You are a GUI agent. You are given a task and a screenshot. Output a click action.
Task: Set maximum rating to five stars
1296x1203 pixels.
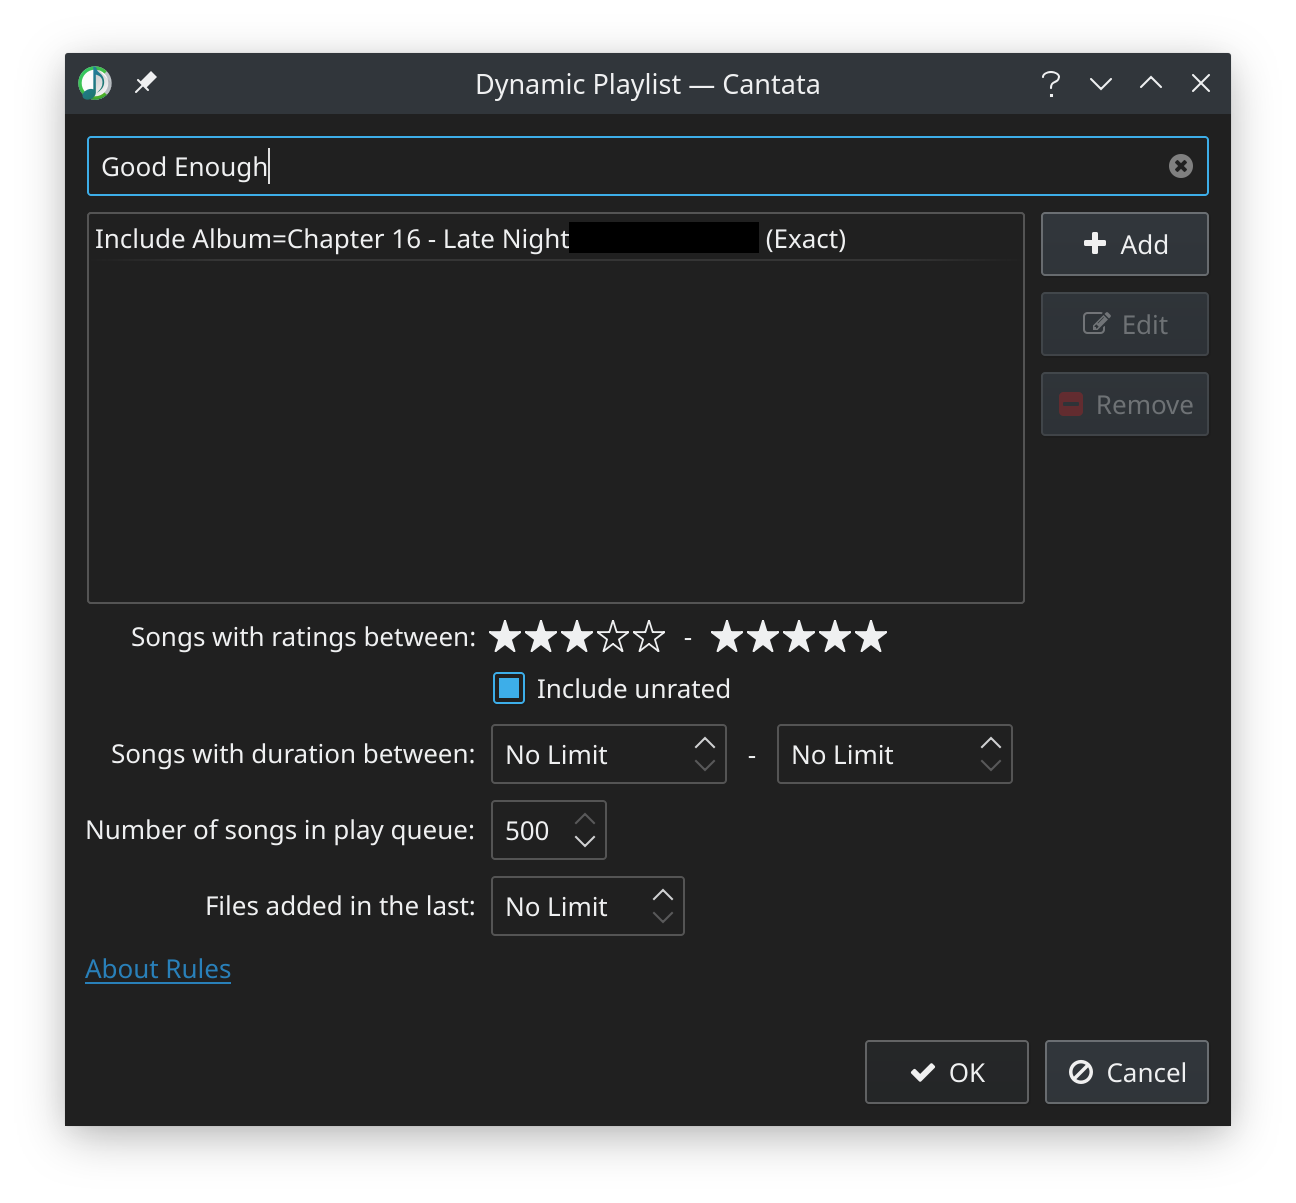[871, 637]
